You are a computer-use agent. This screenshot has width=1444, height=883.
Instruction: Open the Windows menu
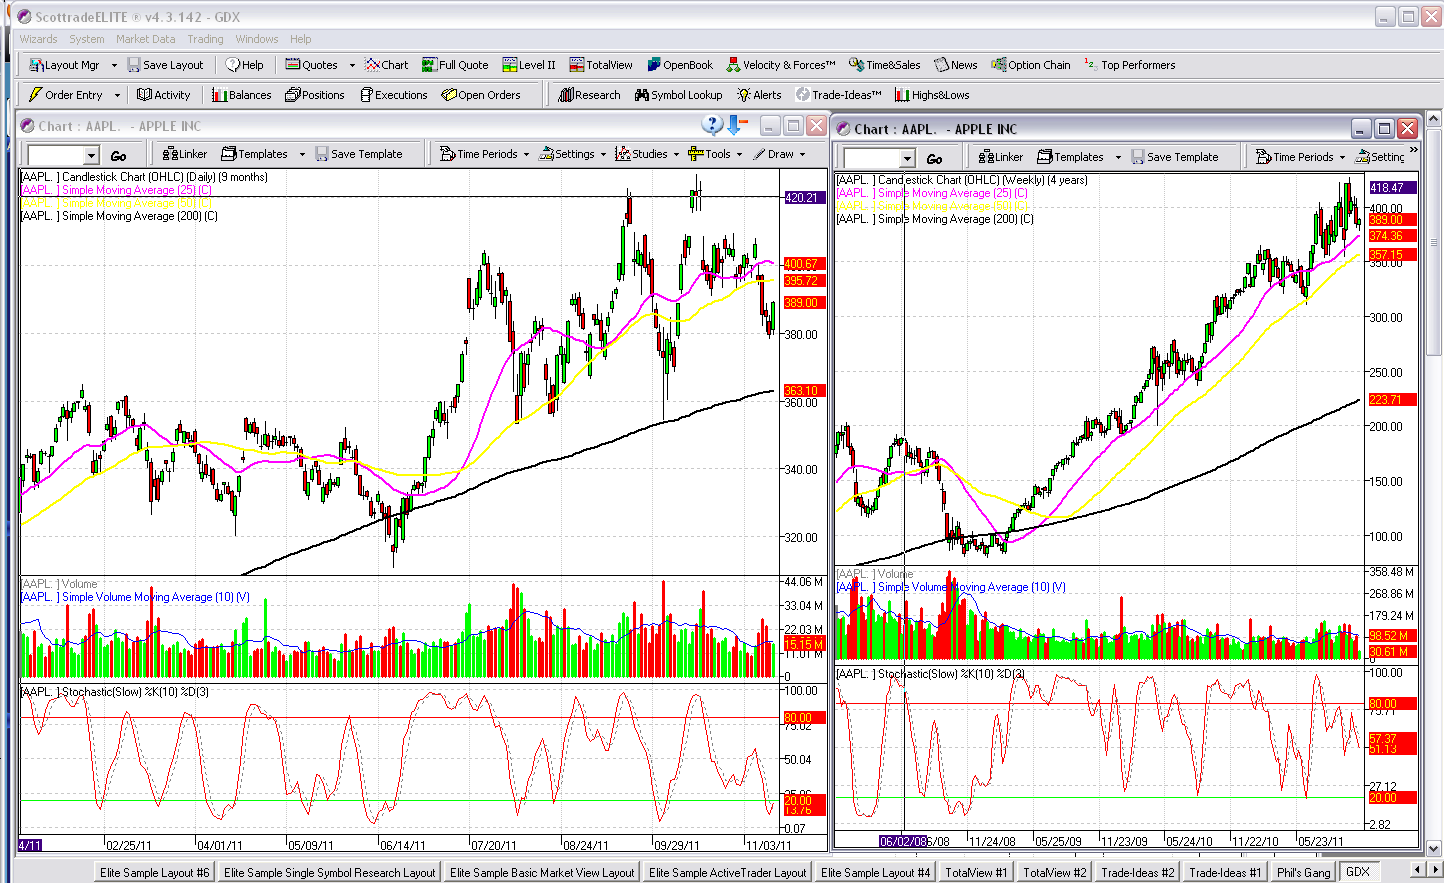[257, 39]
